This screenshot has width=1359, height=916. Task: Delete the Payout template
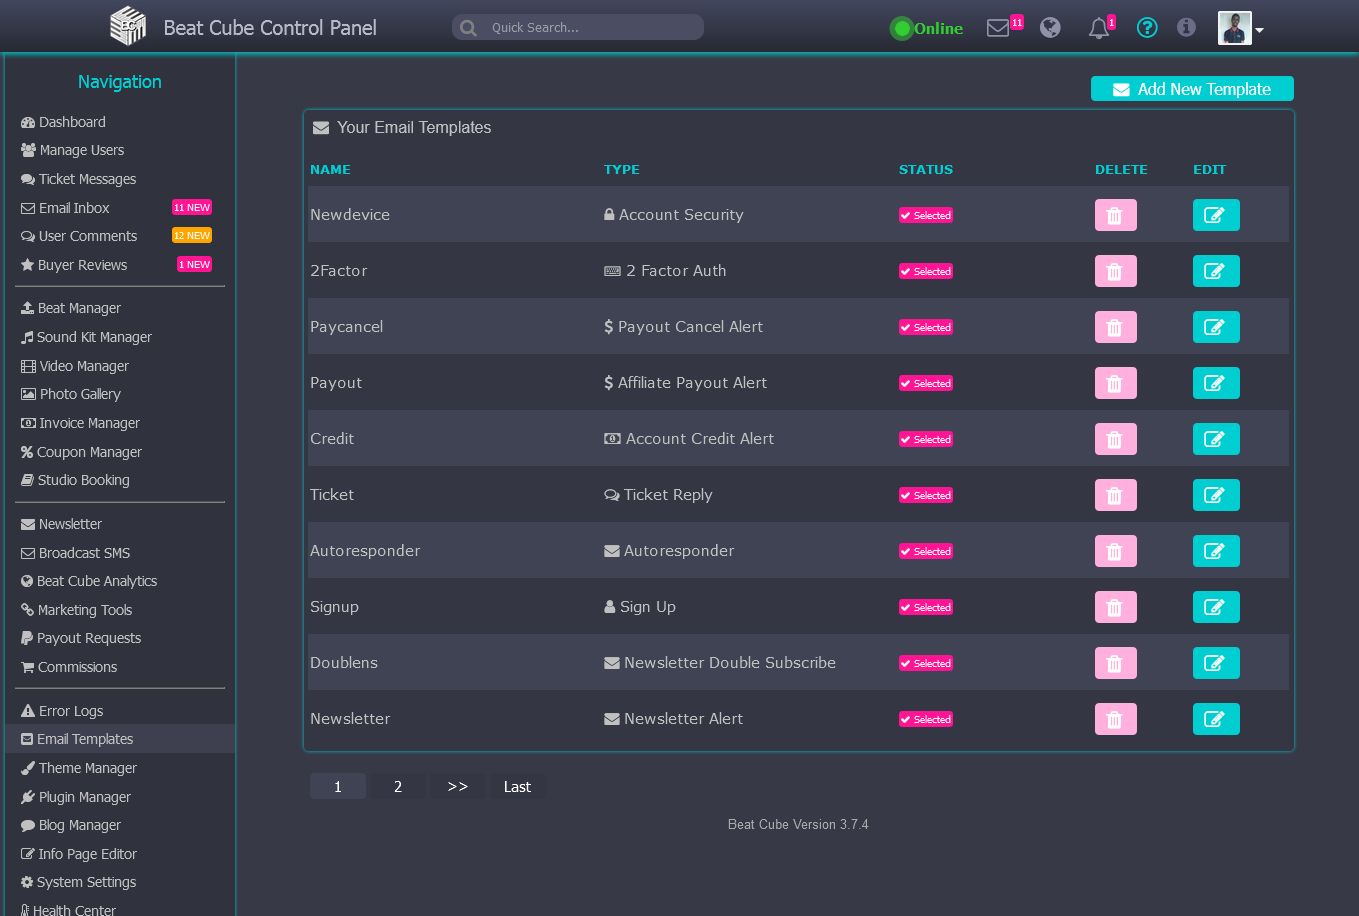coord(1115,383)
